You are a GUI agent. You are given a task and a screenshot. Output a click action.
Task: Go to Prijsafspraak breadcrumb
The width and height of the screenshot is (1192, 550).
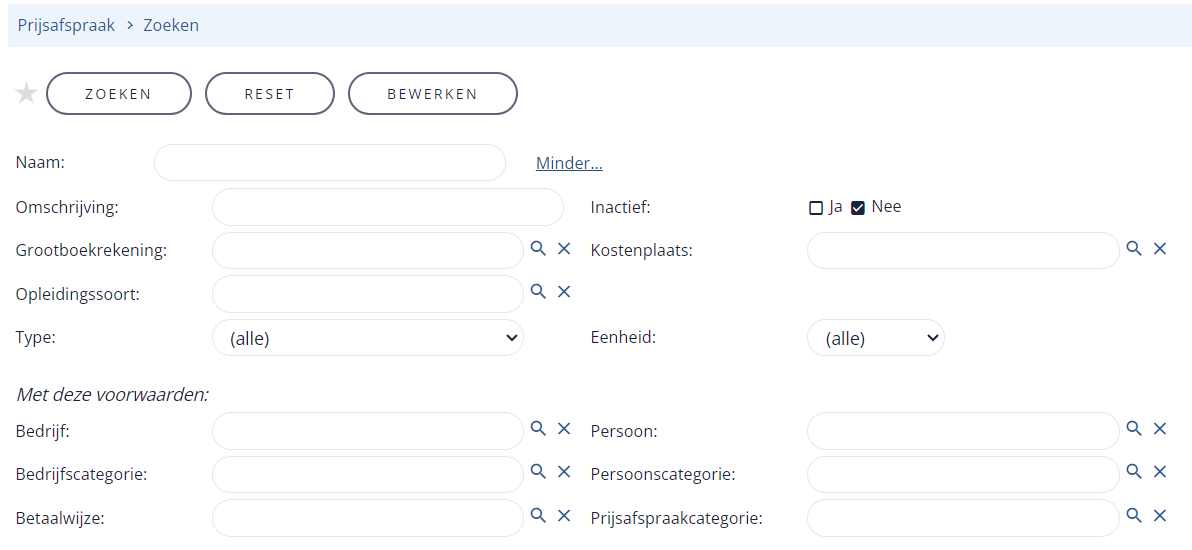coord(66,25)
